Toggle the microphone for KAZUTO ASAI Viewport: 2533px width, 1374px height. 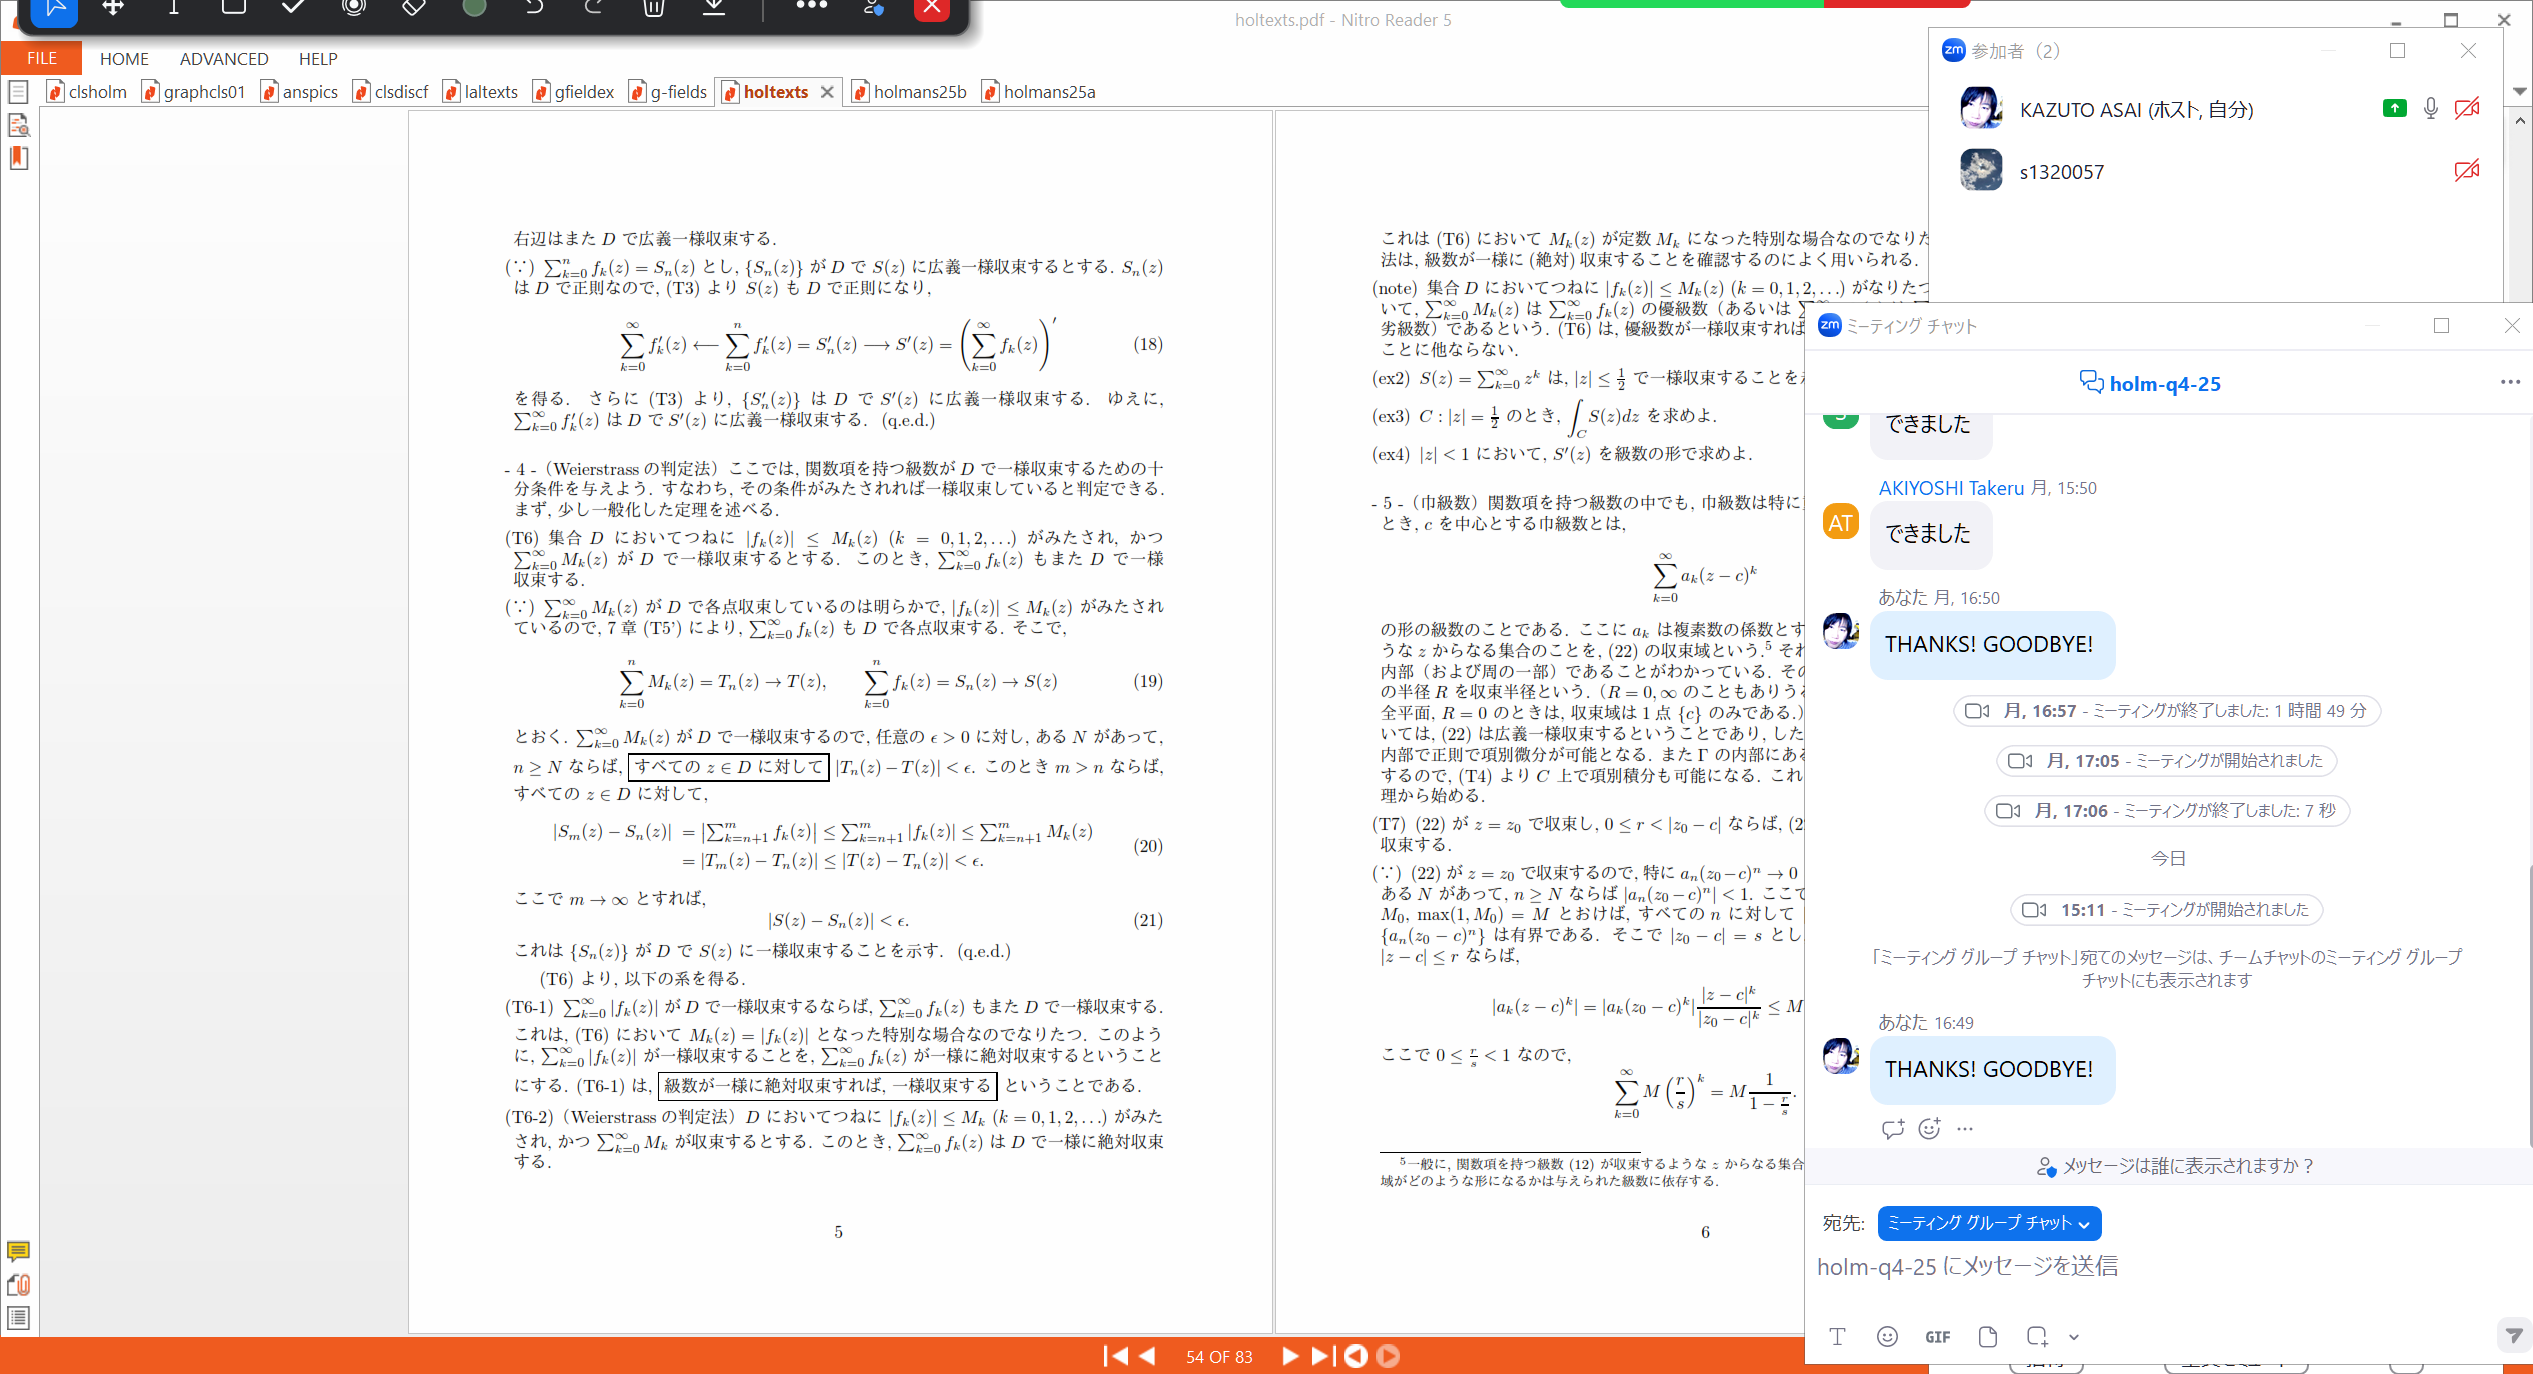click(2430, 109)
